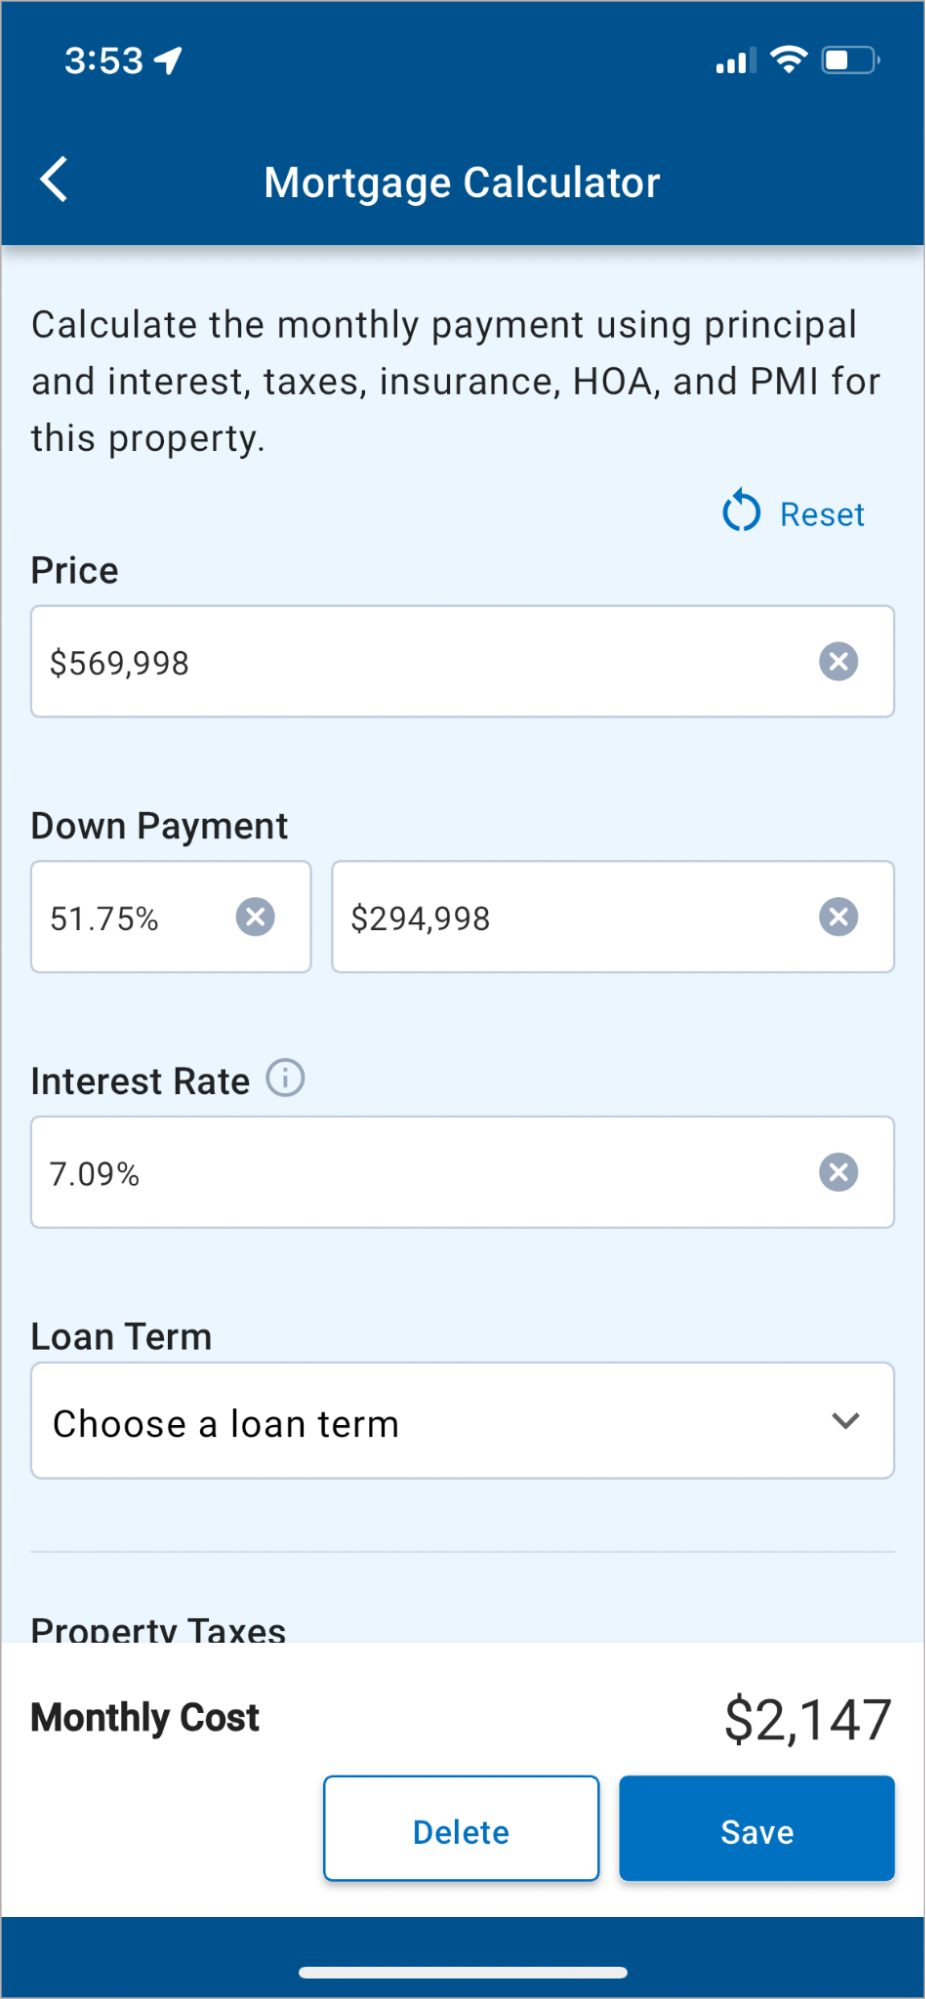Clear the Price field value
Screen dimensions: 926x1999
click(838, 661)
